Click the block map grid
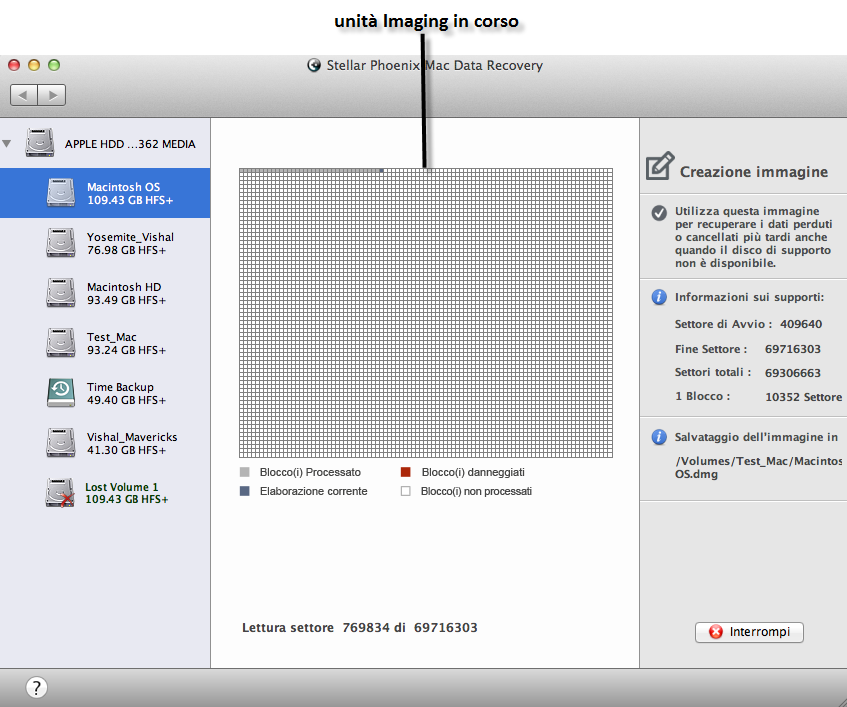Screen dimensions: 847x707 pos(426,313)
